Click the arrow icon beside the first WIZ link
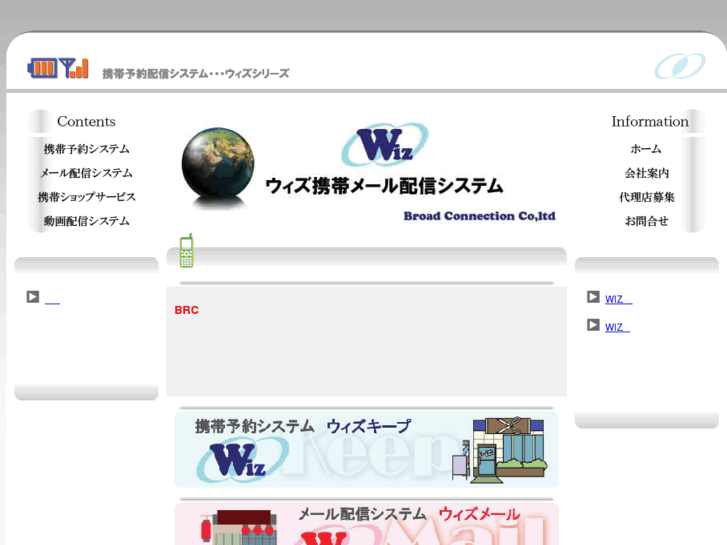This screenshot has height=545, width=727. (x=593, y=297)
